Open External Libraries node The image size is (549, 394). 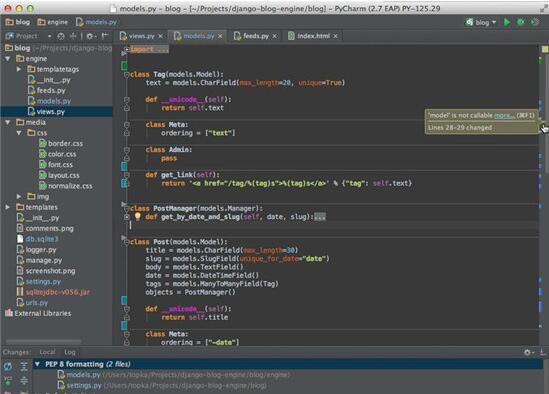[38, 313]
